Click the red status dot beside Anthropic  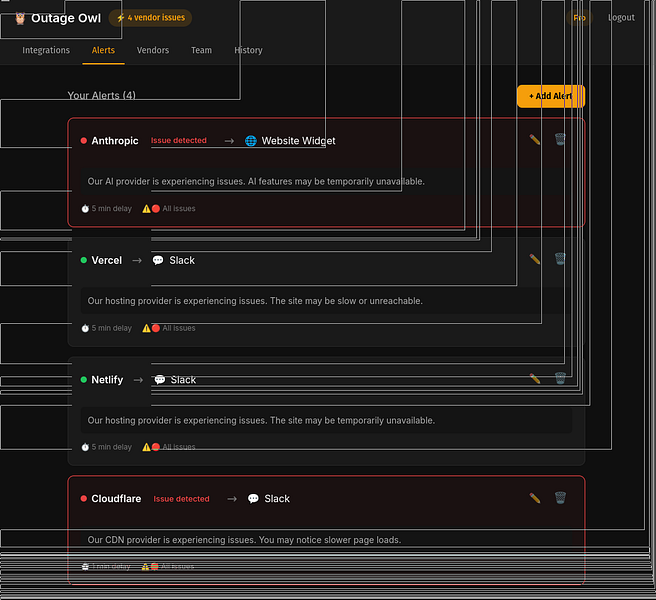(x=84, y=141)
